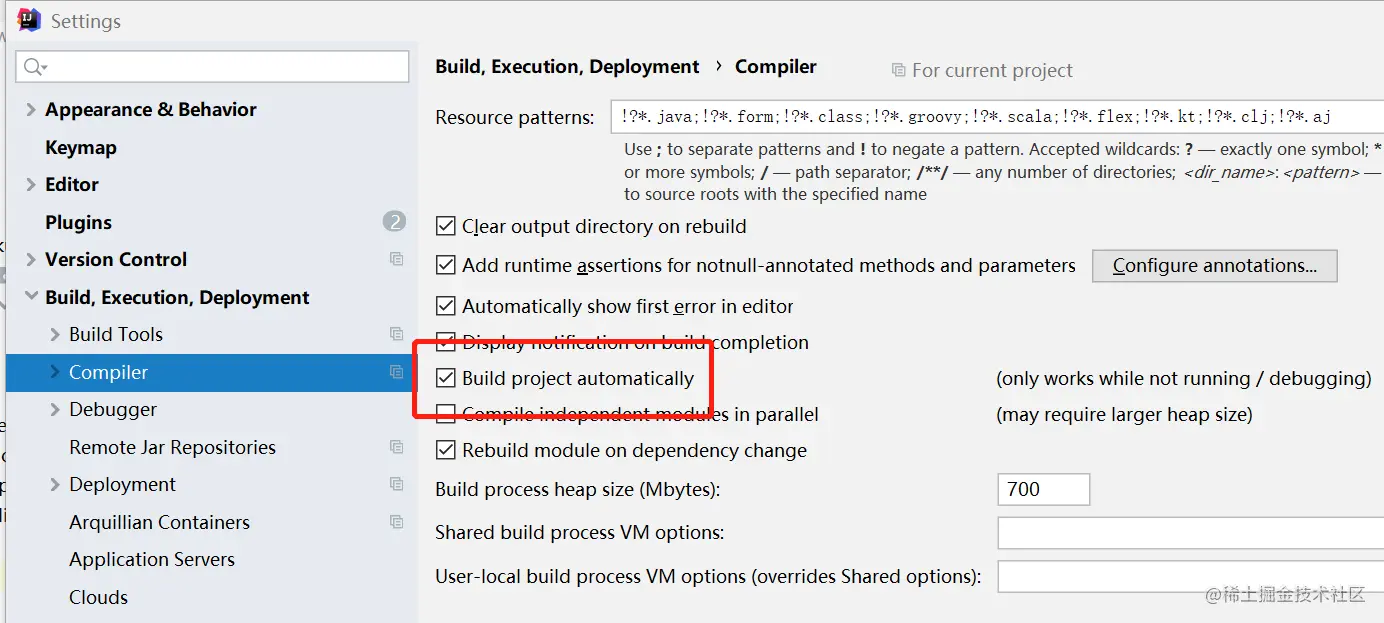1384x623 pixels.
Task: Click Build, Execution, Deployment breadcrumb link
Action: pos(567,67)
